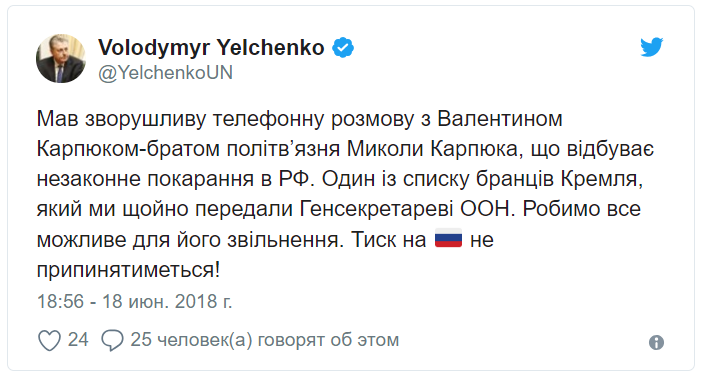Viewport: 705px width, 375px height.
Task: Click the Volodymyr Yelchenko display name
Action: click(x=211, y=48)
